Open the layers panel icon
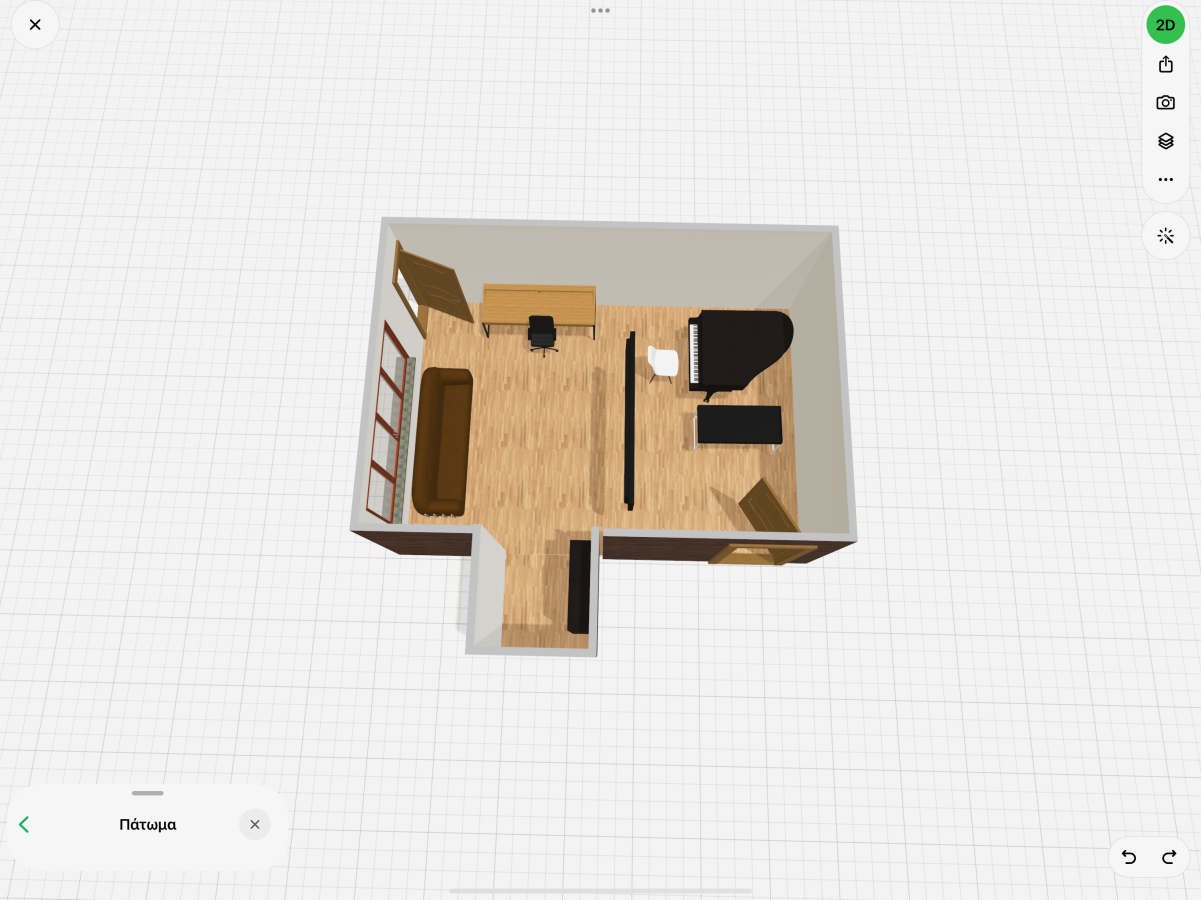The image size is (1201, 900). coord(1165,141)
